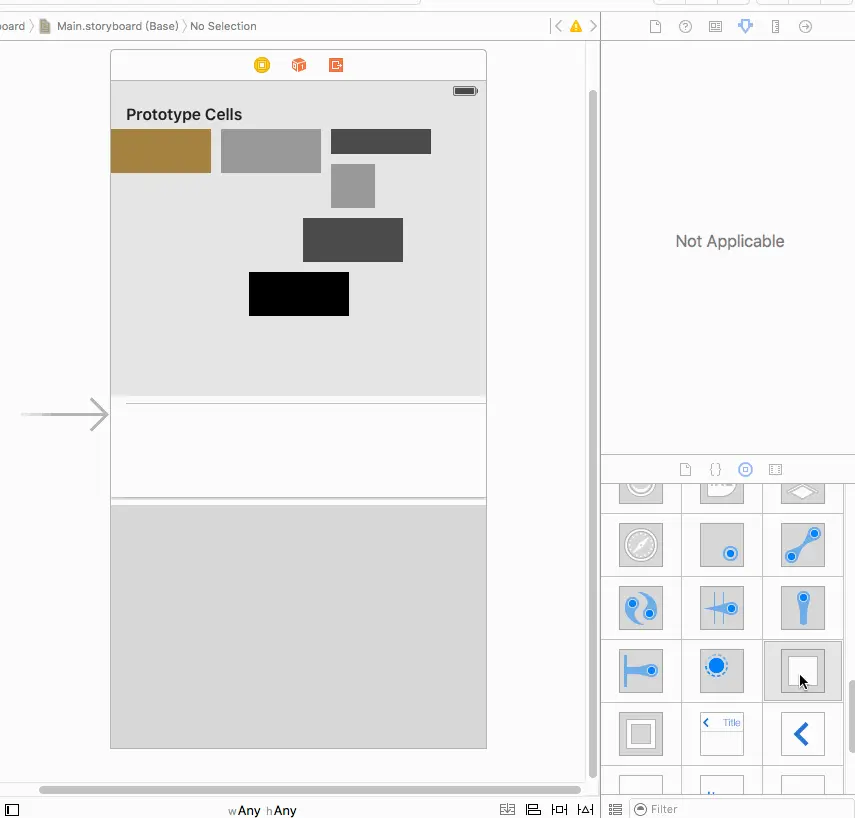Open the Pin constraints menu
Viewport: 855px width, 818px height.
click(559, 809)
